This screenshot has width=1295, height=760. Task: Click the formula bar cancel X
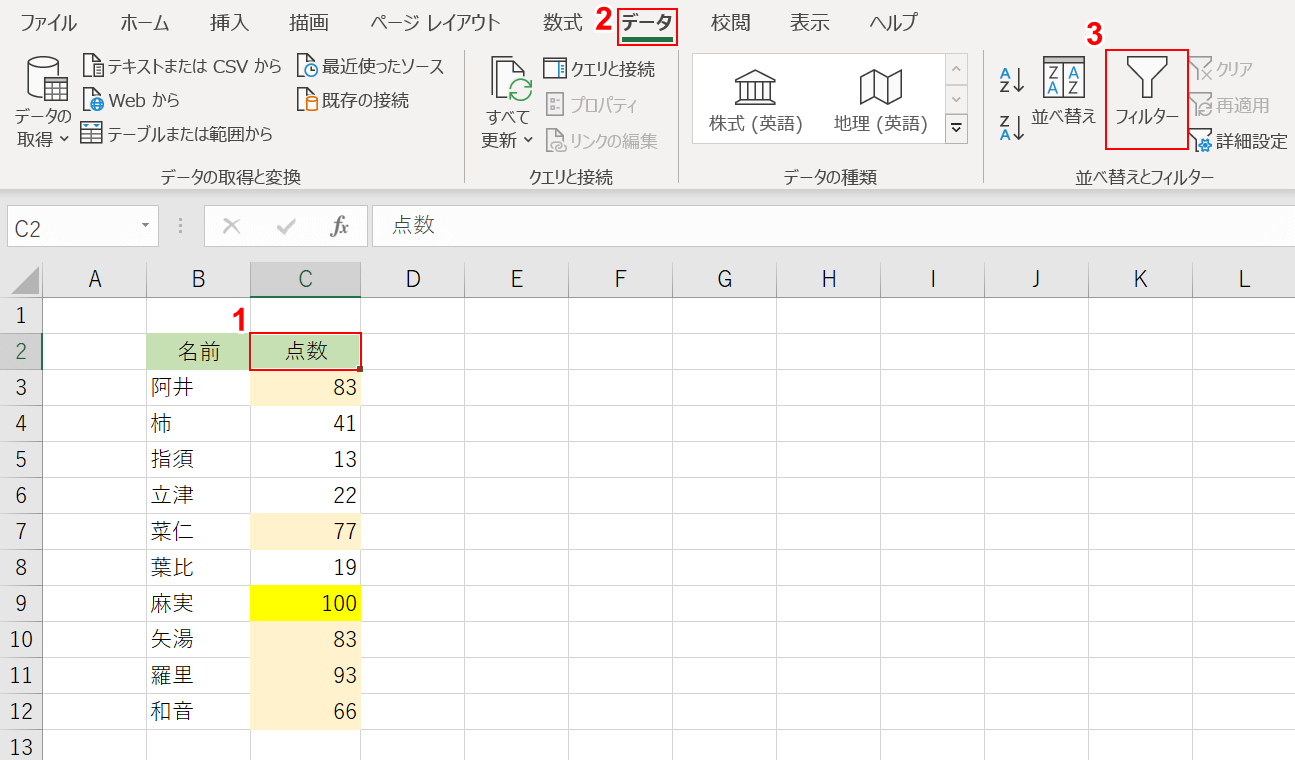coord(232,227)
